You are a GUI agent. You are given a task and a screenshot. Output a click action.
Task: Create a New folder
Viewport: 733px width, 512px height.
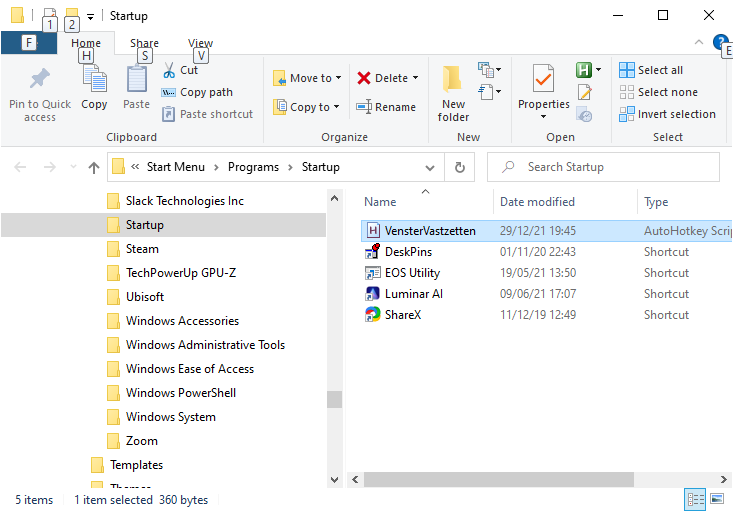pyautogui.click(x=453, y=94)
